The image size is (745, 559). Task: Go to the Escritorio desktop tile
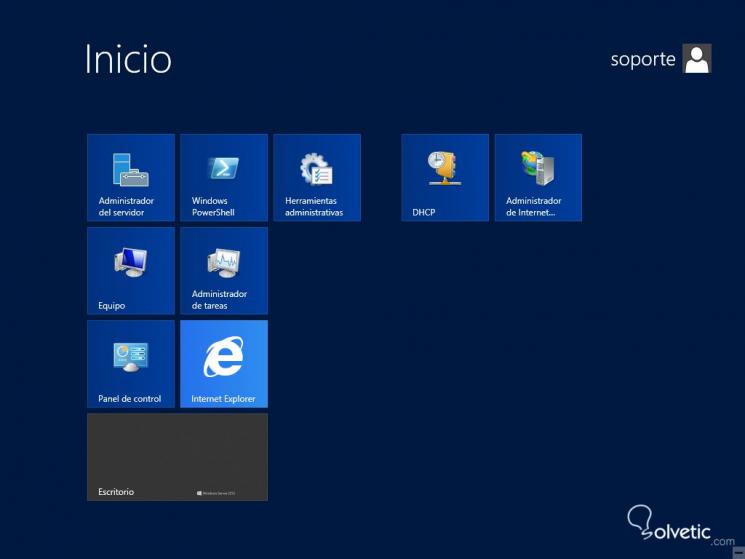click(177, 456)
